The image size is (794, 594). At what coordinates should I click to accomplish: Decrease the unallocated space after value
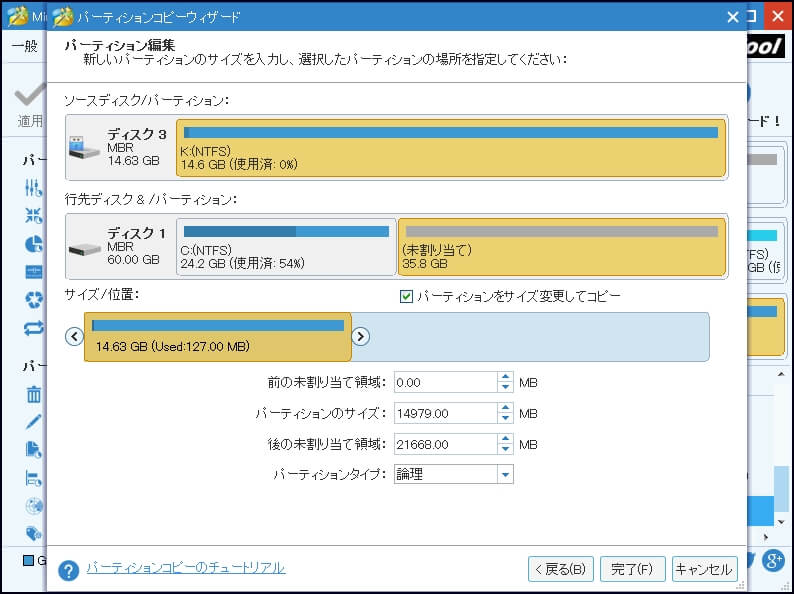click(505, 449)
